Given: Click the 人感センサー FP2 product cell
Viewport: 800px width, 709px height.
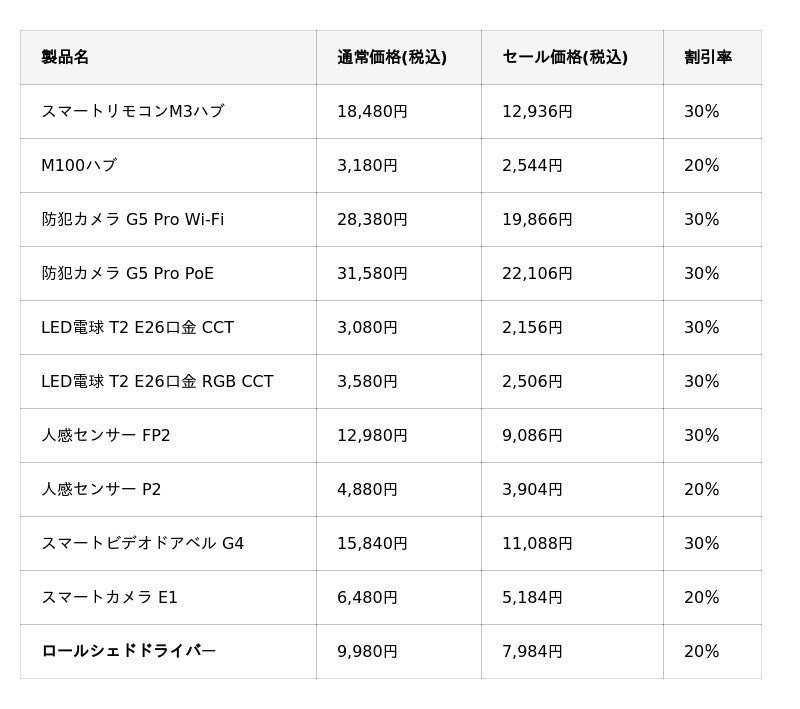Looking at the screenshot, I should point(106,435).
